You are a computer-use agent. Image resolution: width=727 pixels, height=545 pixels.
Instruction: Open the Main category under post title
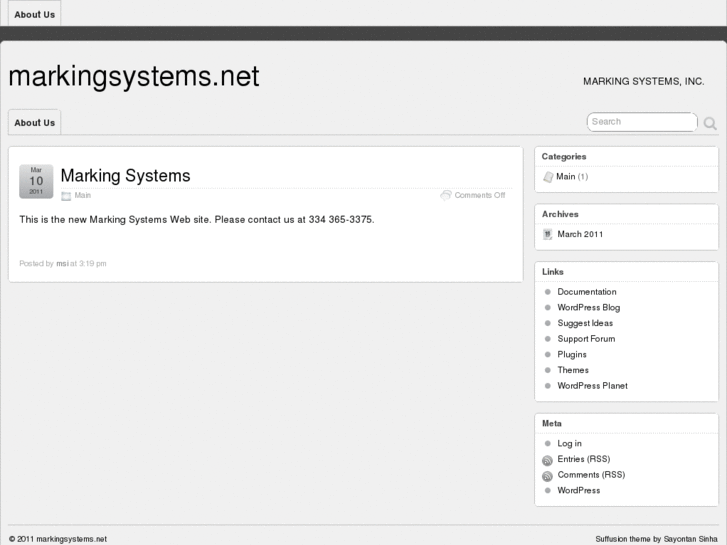[83, 195]
